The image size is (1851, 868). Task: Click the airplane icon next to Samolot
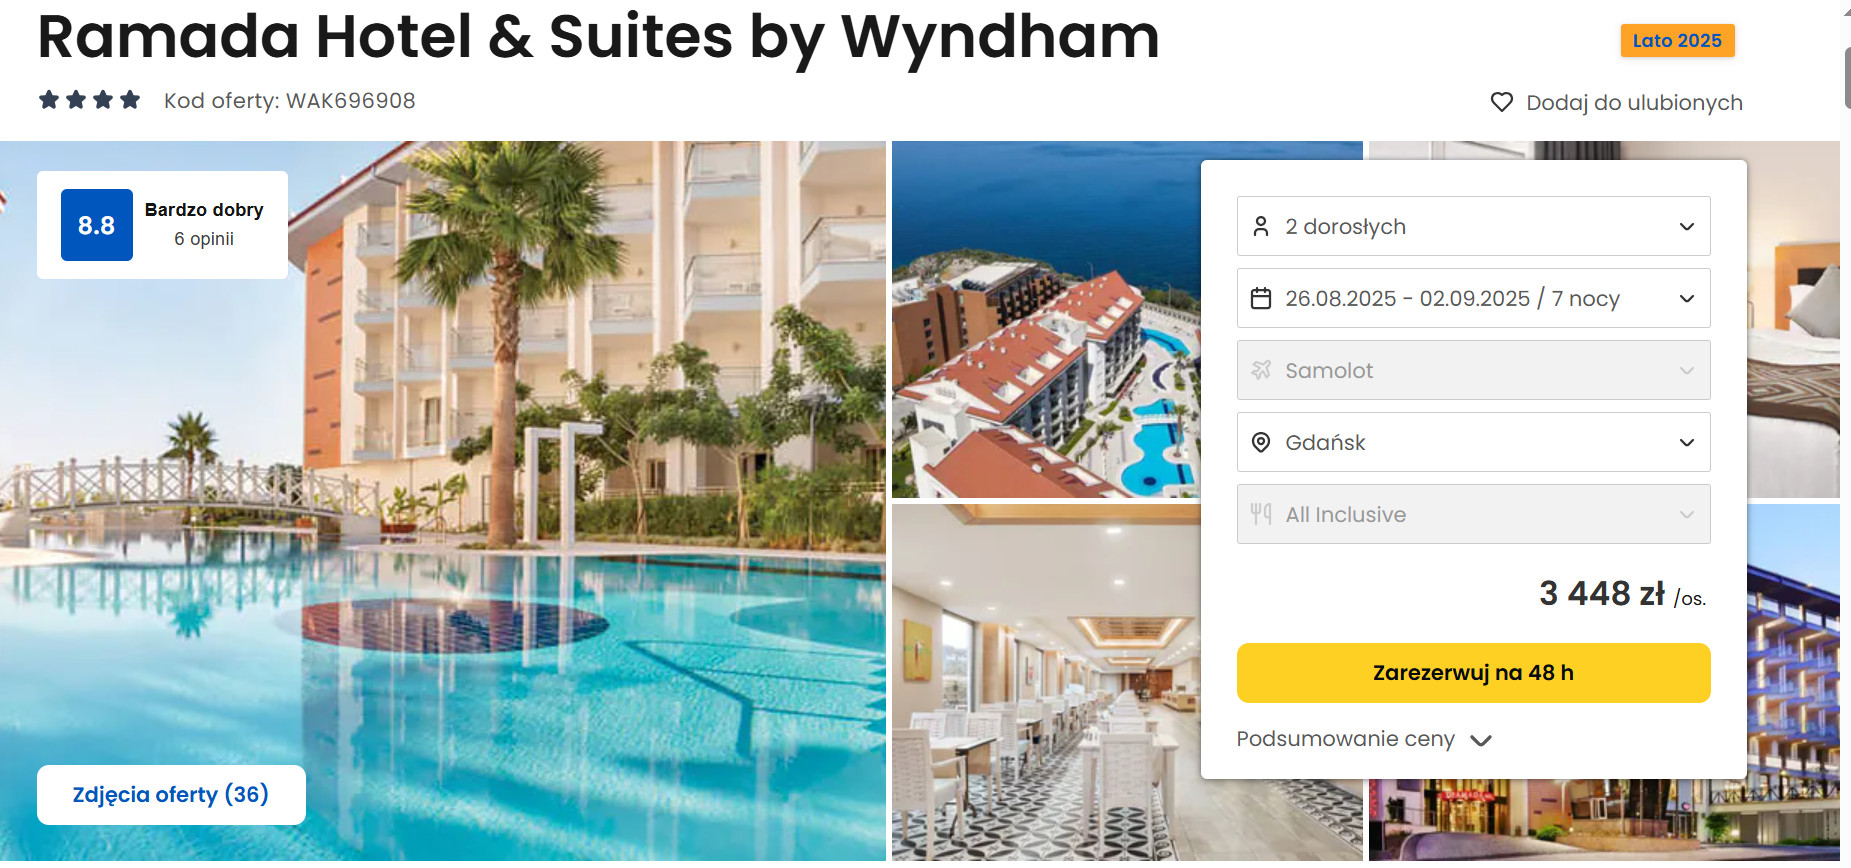[x=1261, y=370]
